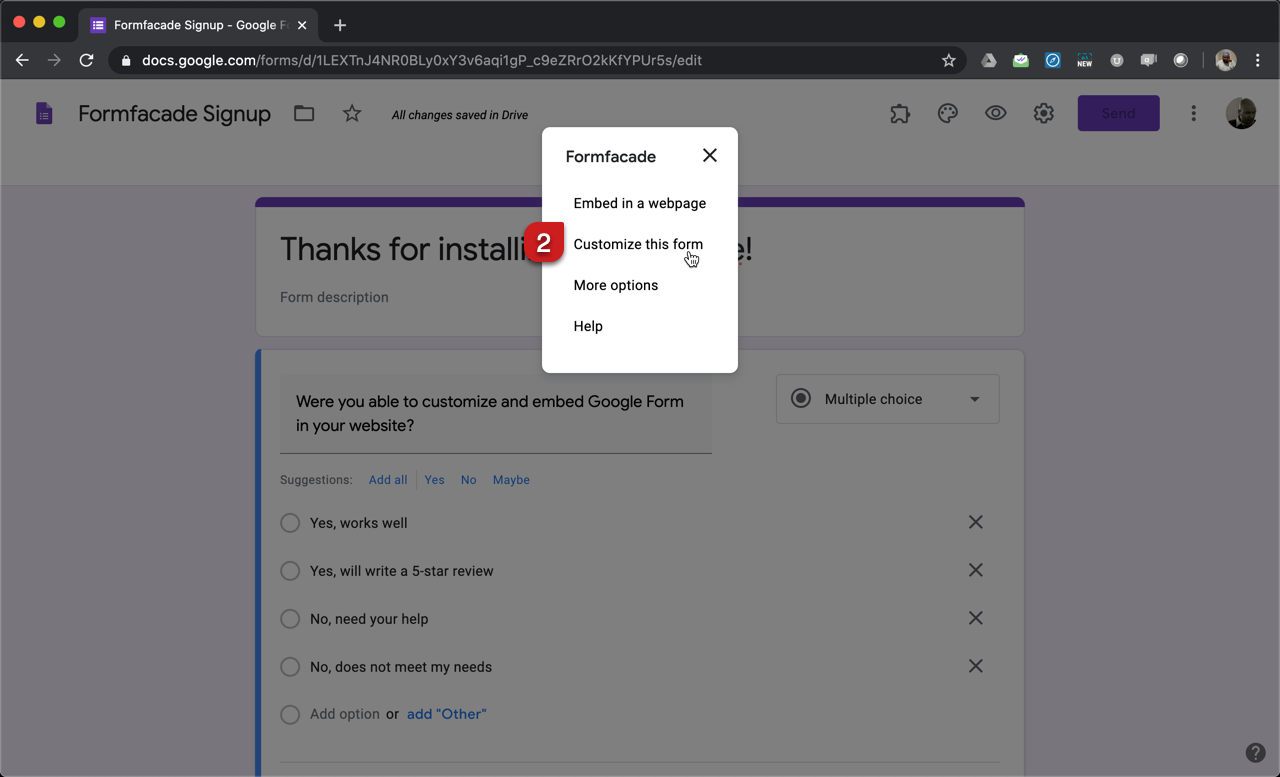Select the 'No, need your help' option

coord(290,618)
